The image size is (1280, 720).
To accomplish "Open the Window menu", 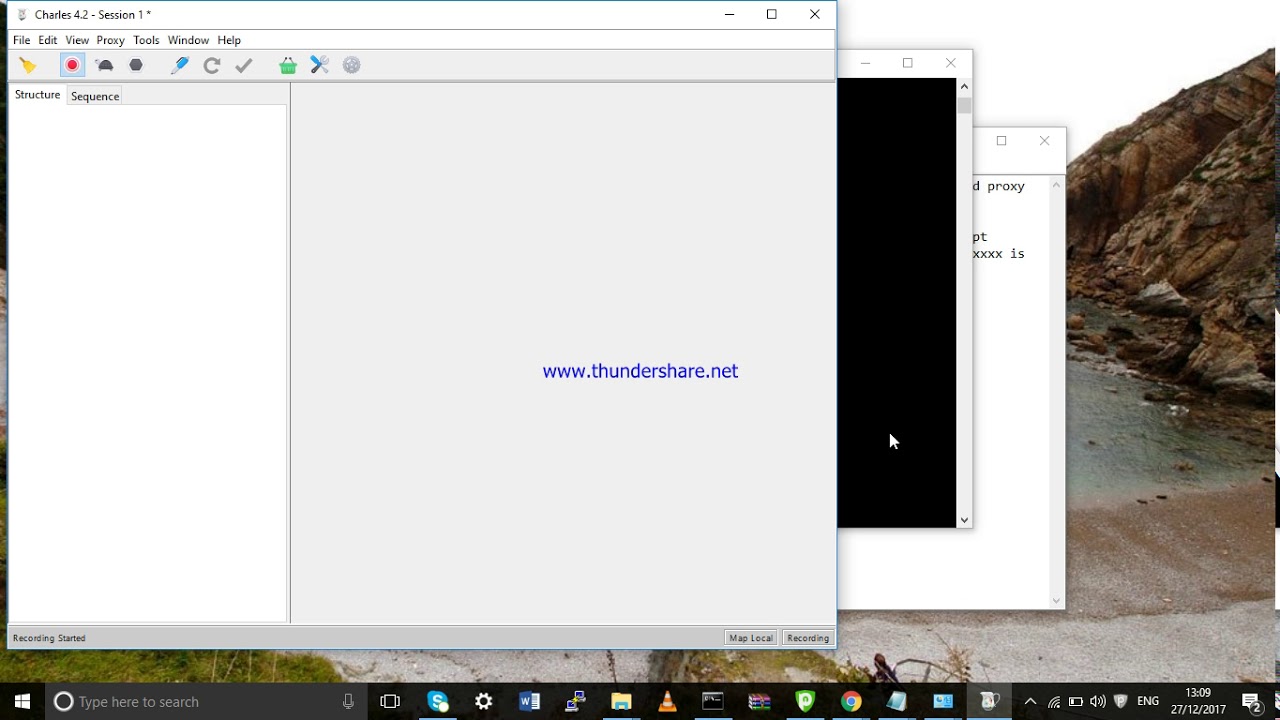I will [188, 40].
